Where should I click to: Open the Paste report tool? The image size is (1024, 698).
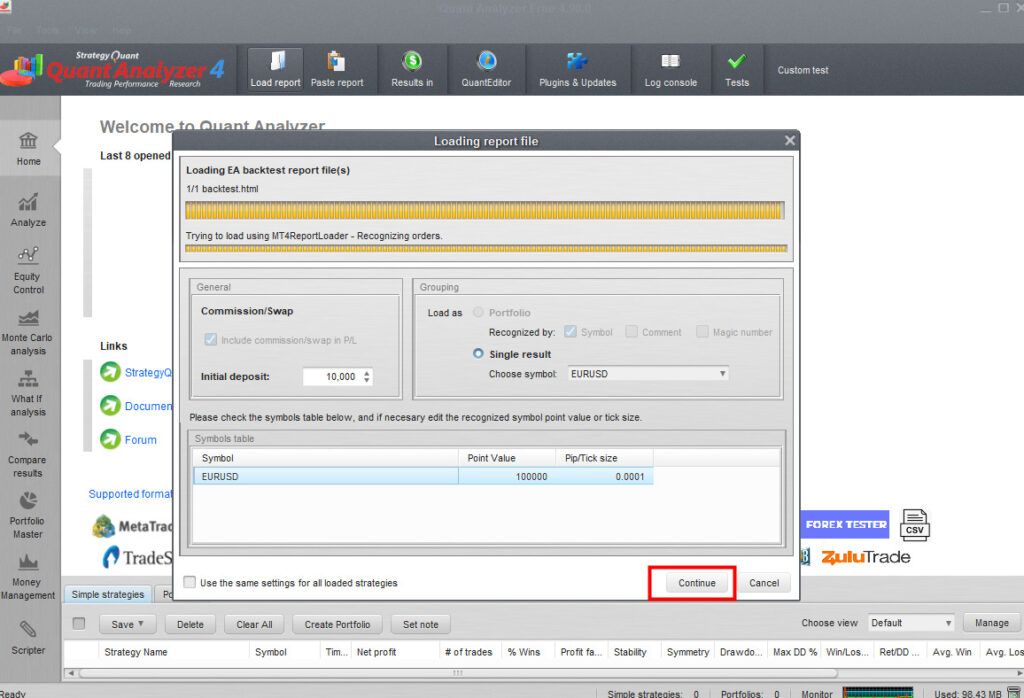(x=336, y=69)
